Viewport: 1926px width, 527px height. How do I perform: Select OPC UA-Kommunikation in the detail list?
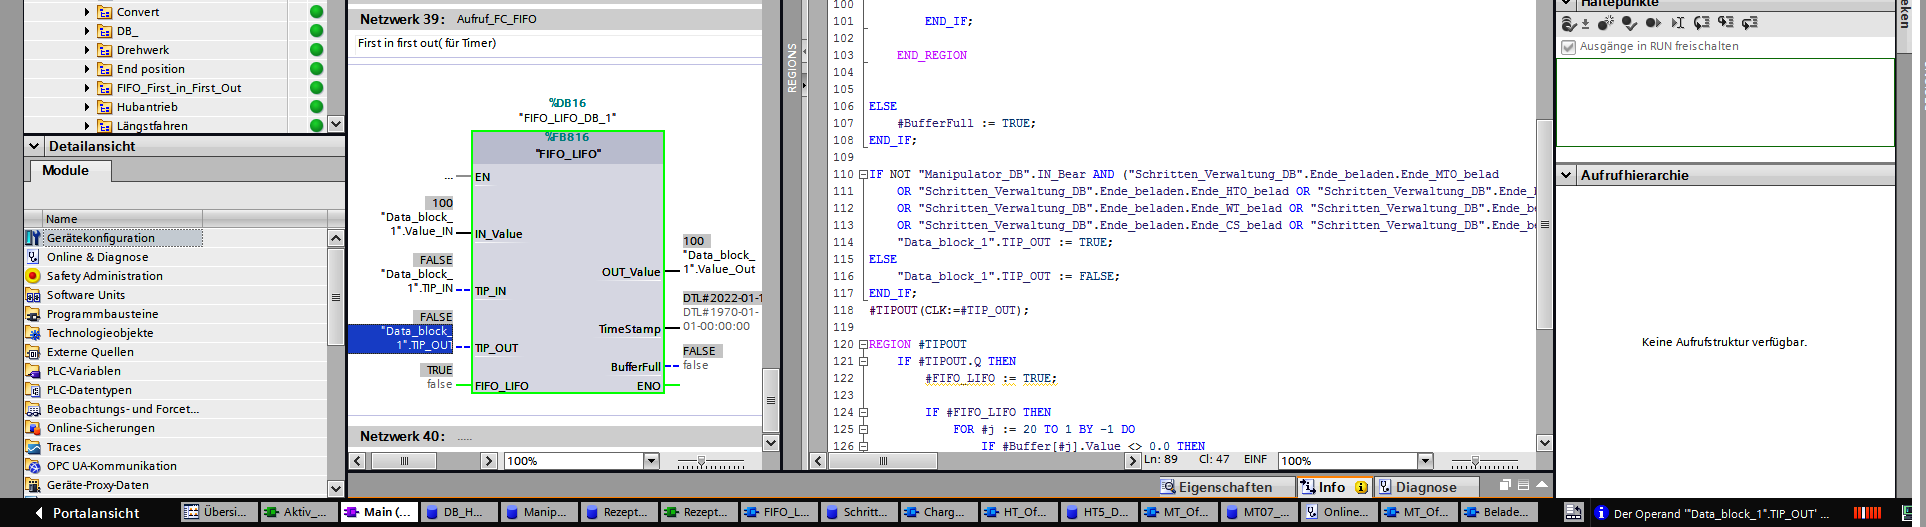[x=112, y=466]
